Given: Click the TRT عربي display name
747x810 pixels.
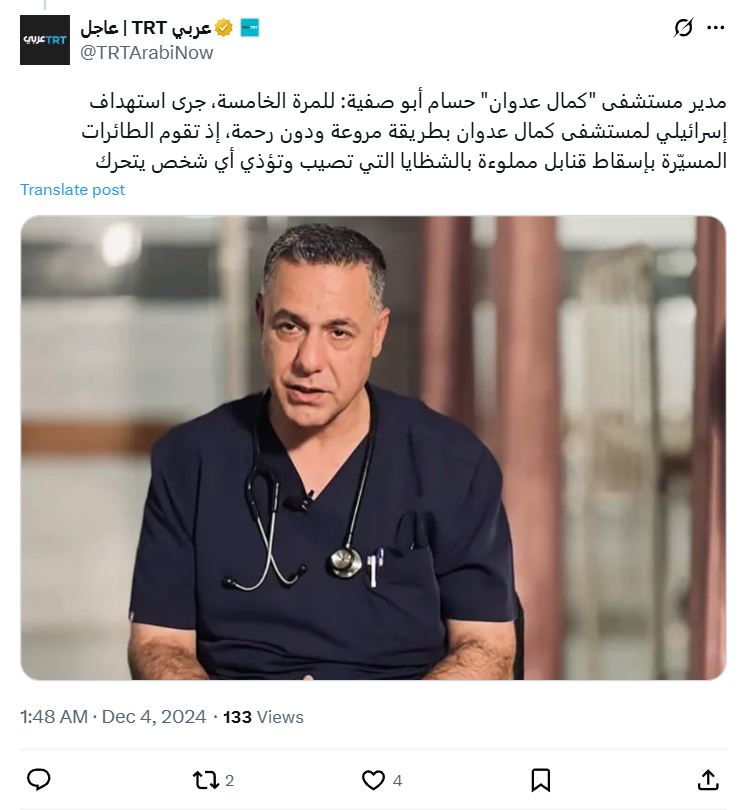Looking at the screenshot, I should 146,27.
